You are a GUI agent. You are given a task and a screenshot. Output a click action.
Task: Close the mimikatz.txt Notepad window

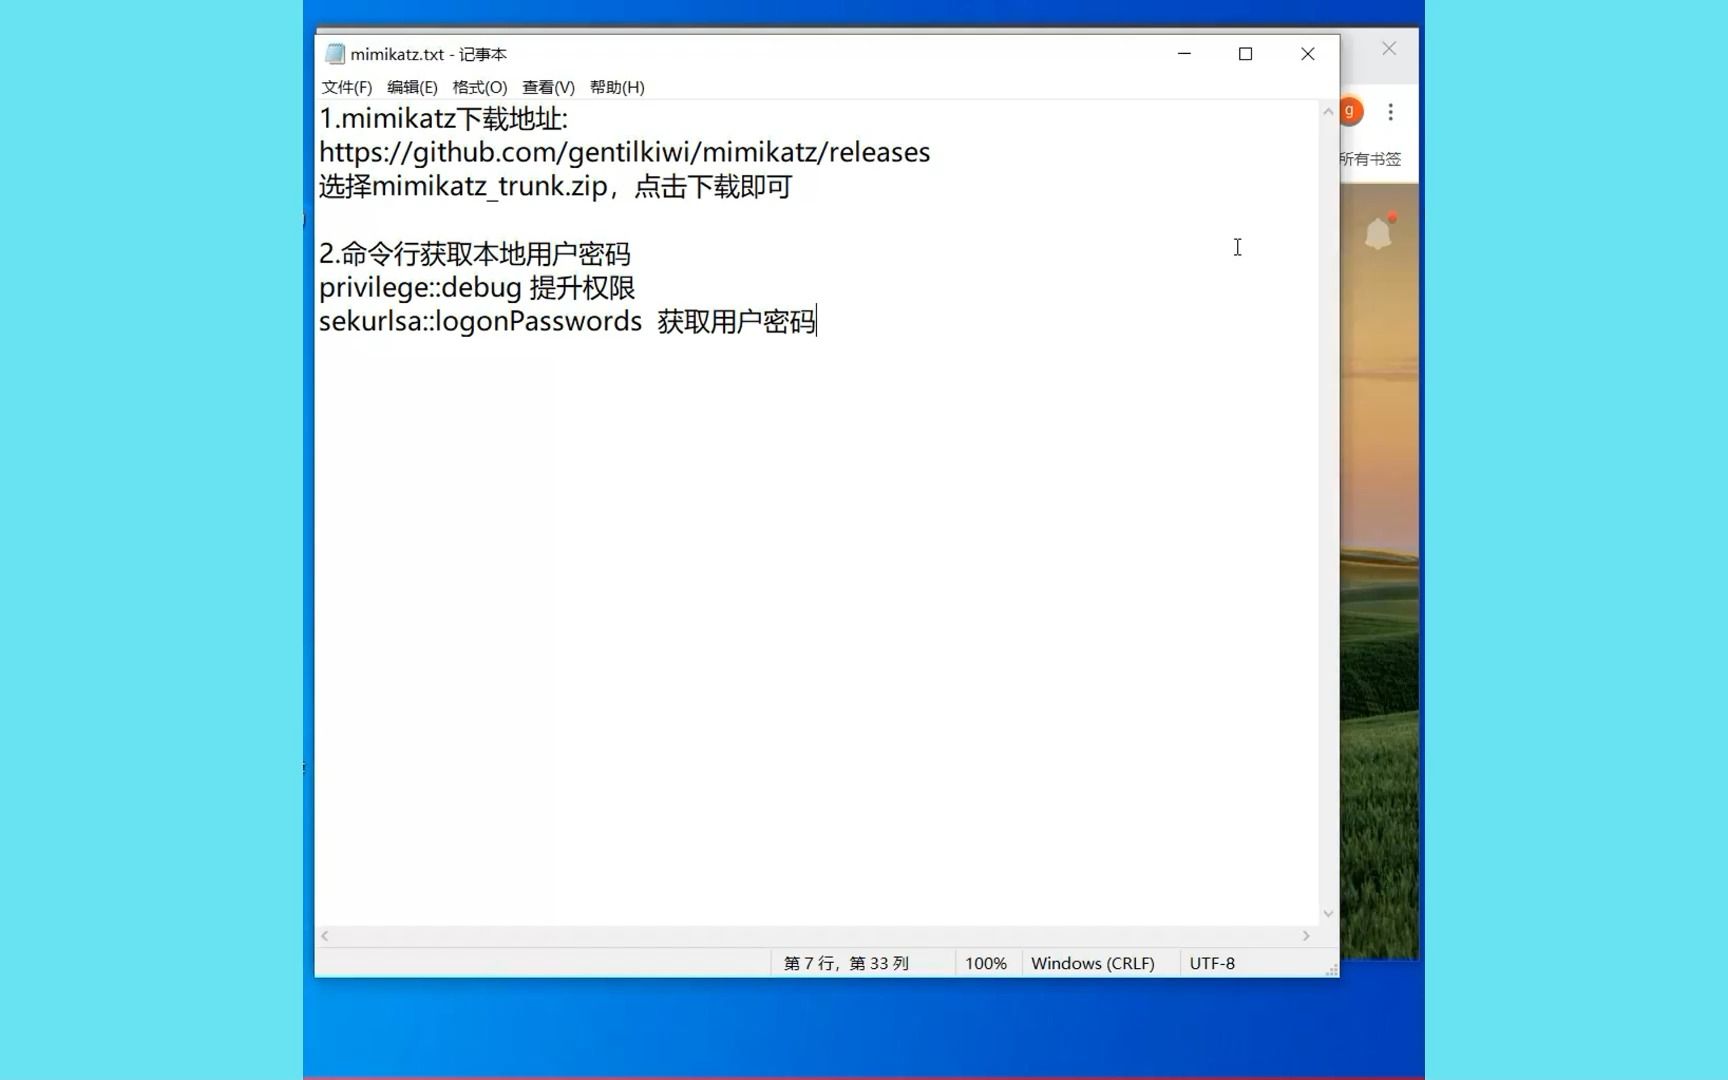tap(1307, 54)
